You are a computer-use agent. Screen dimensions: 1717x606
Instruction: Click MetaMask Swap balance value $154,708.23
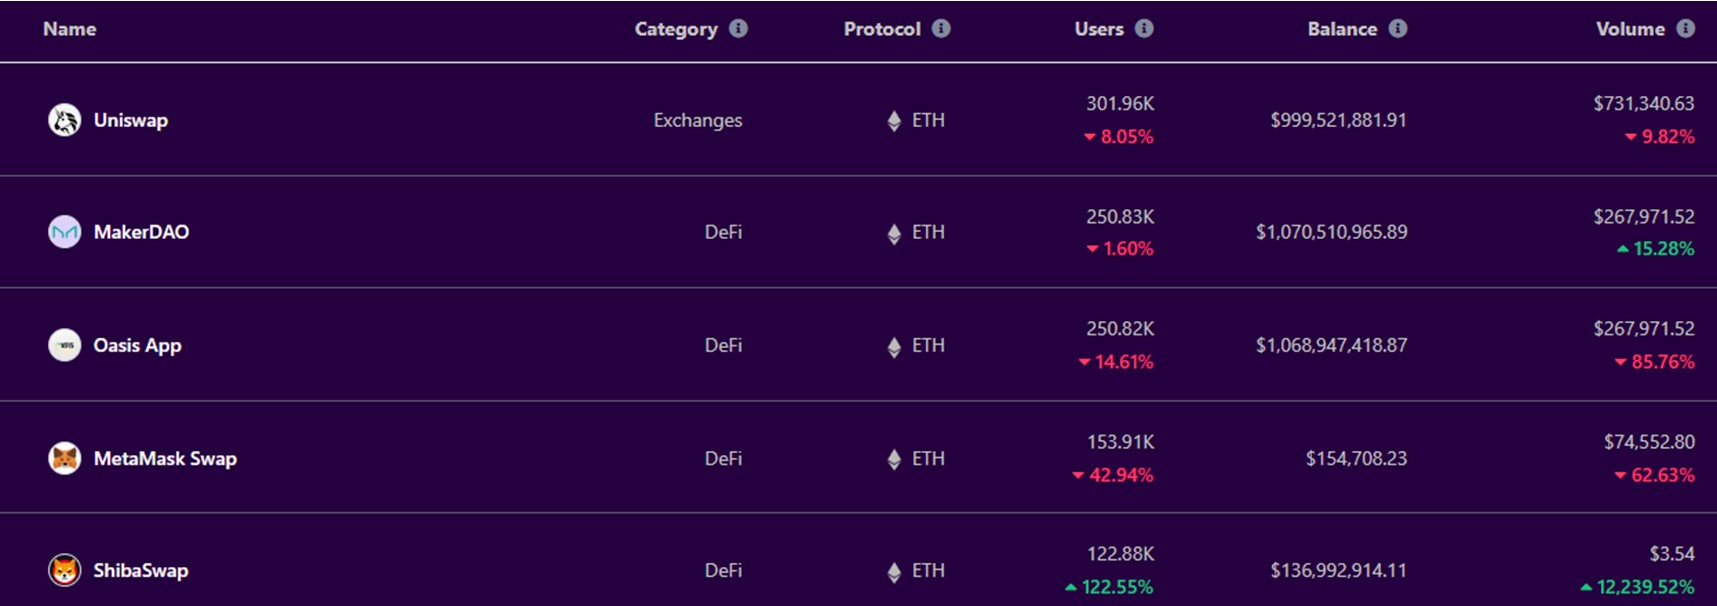coord(1356,458)
